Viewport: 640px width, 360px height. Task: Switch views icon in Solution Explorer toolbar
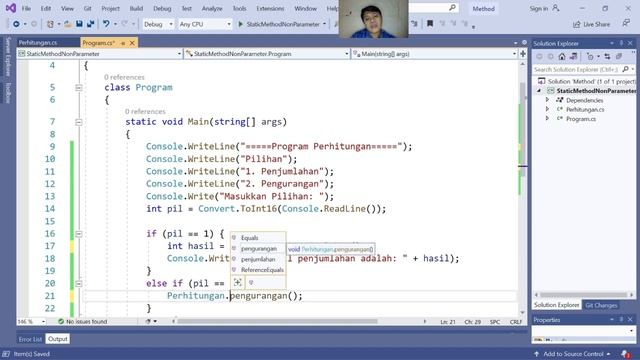573,57
